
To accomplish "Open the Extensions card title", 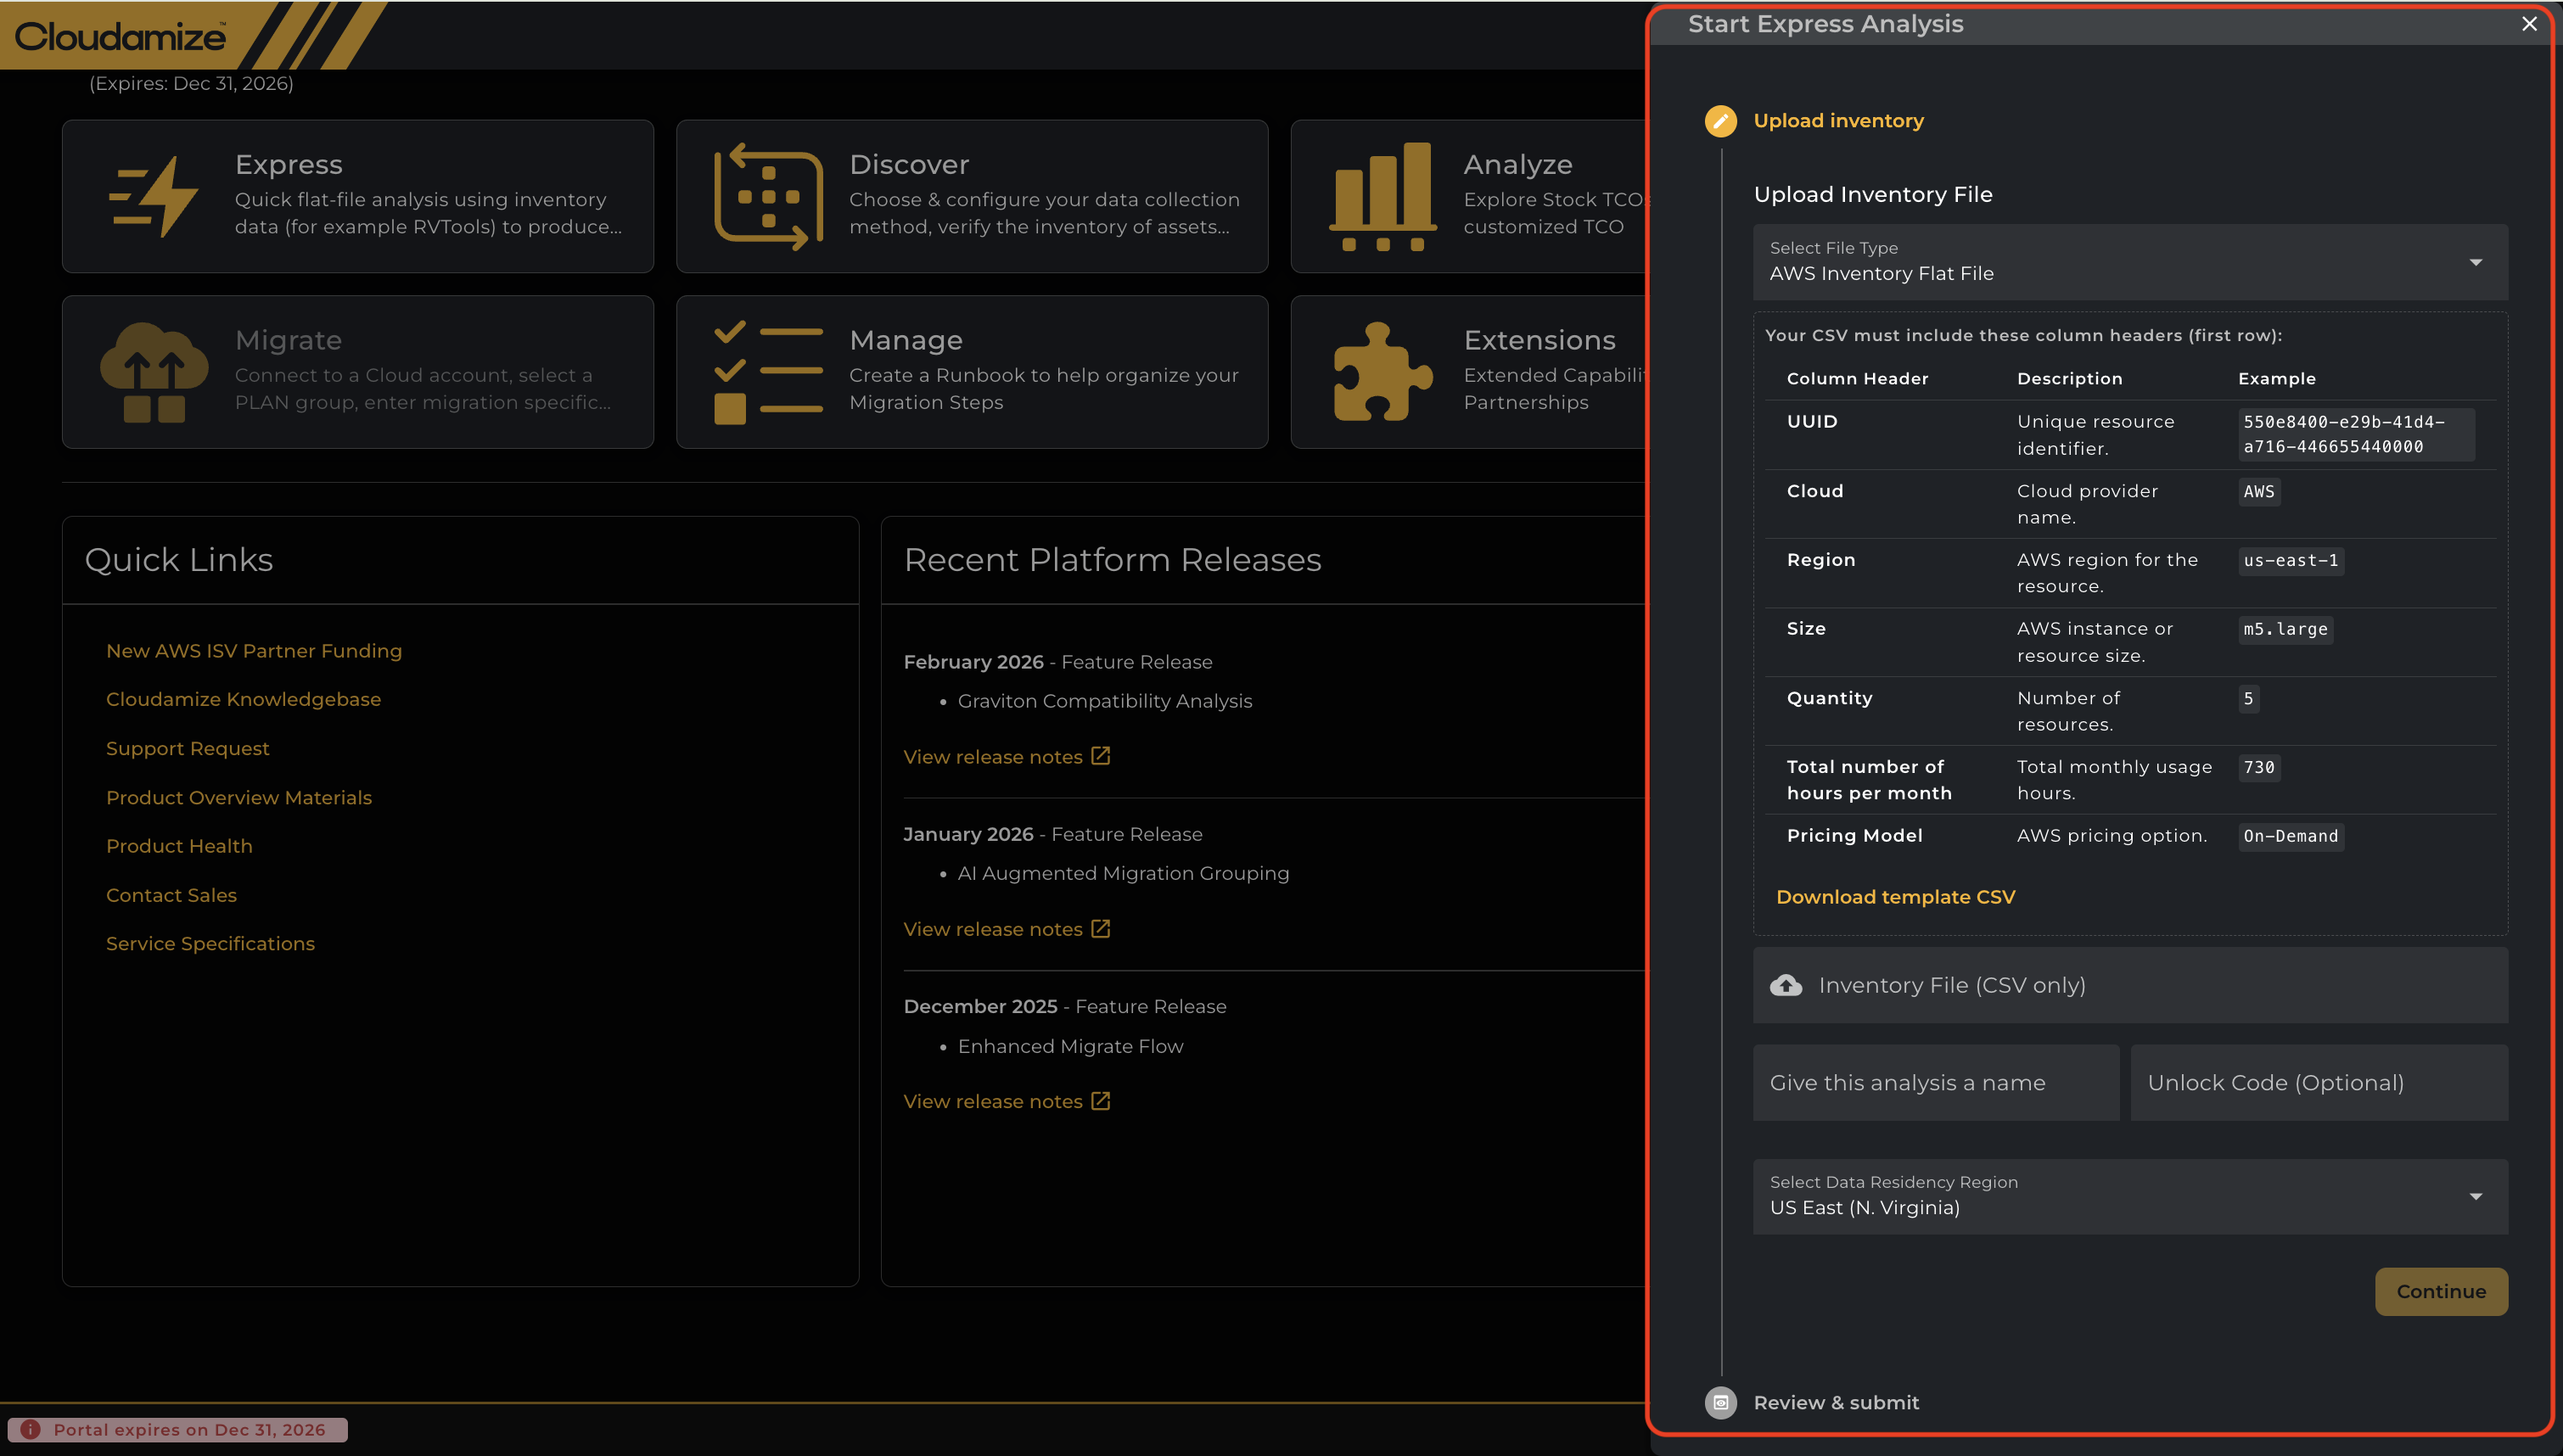I will click(x=1540, y=340).
